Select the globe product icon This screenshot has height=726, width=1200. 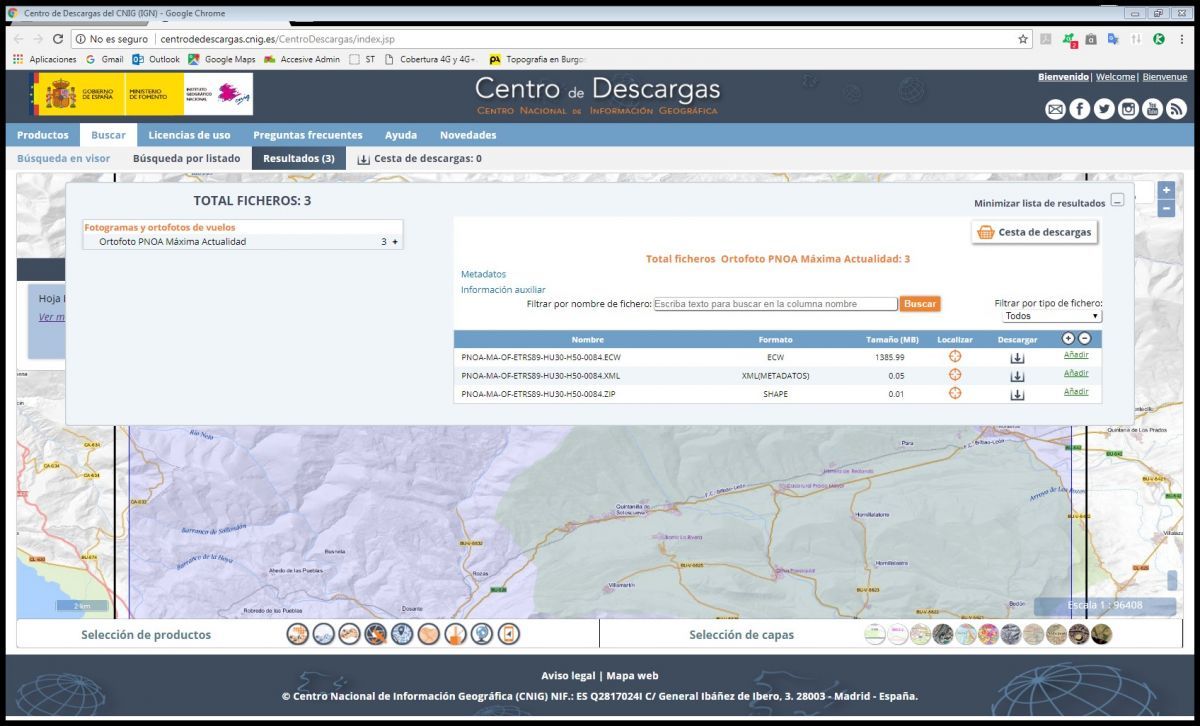pyautogui.click(x=482, y=634)
